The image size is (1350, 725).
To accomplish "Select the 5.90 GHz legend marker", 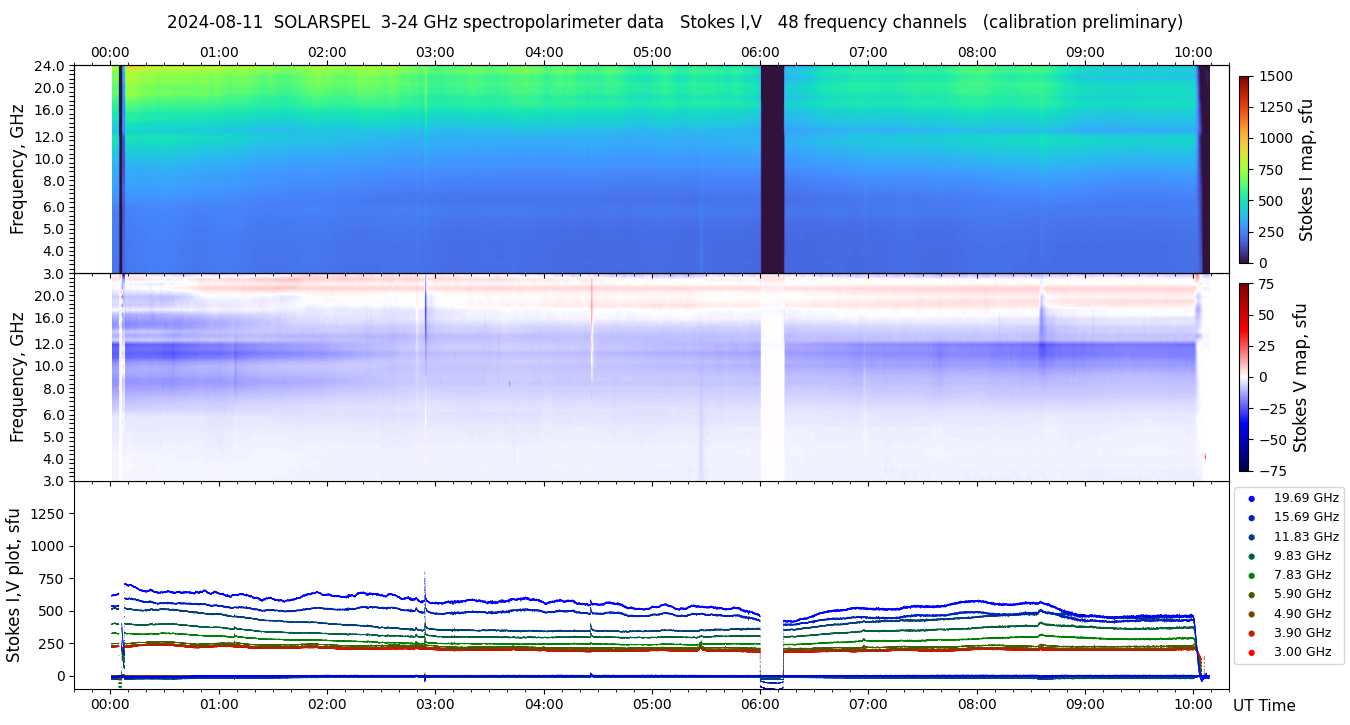I will tap(1251, 594).
